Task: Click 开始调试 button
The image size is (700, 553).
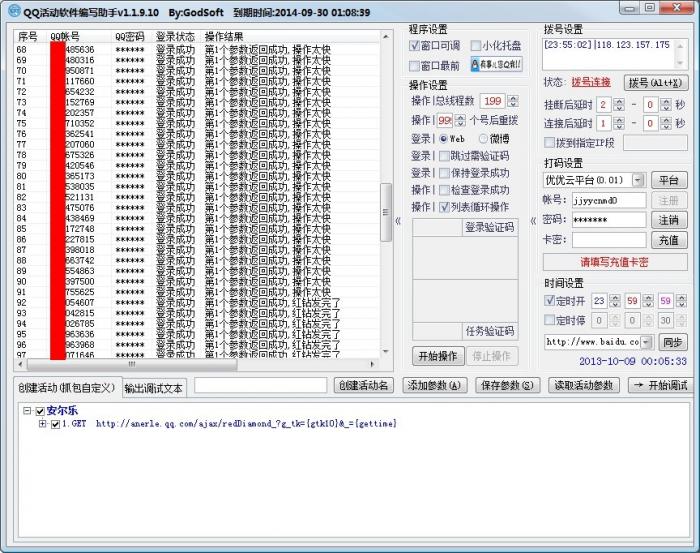Action: pyautogui.click(x=661, y=385)
